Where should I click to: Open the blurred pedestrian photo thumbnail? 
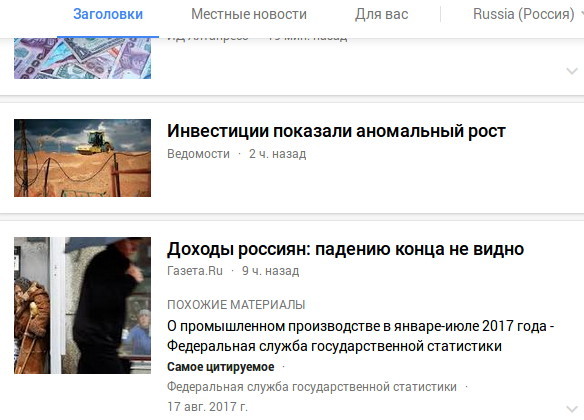82,305
